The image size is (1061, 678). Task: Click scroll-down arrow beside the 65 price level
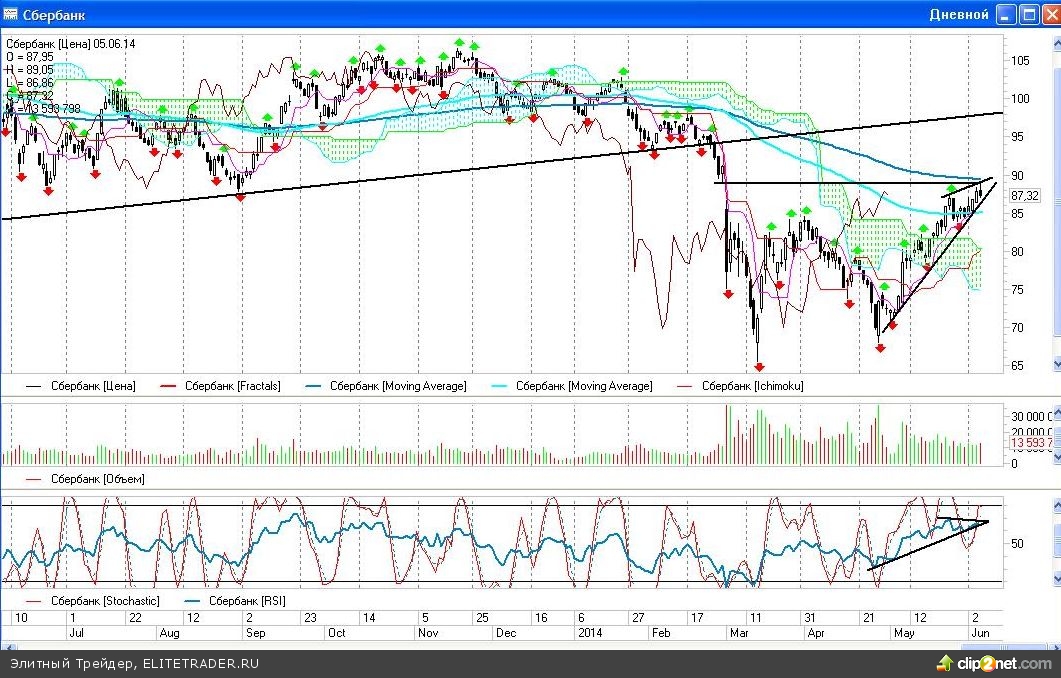(x=1055, y=366)
